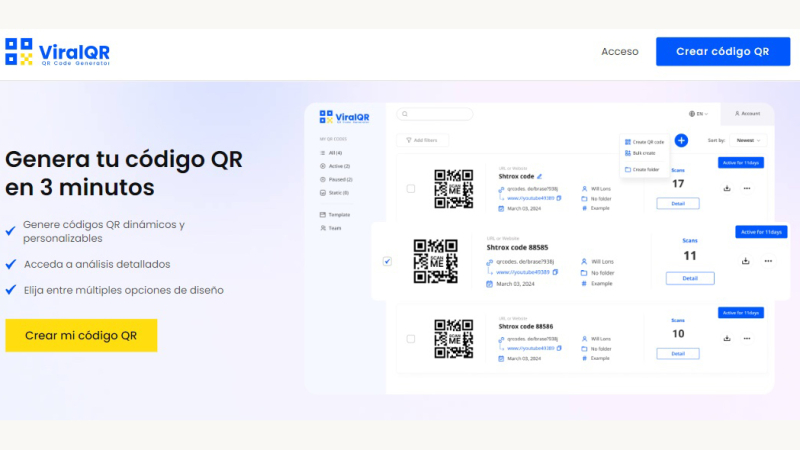Click the blue plus create button
The height and width of the screenshot is (450, 800).
tap(681, 140)
